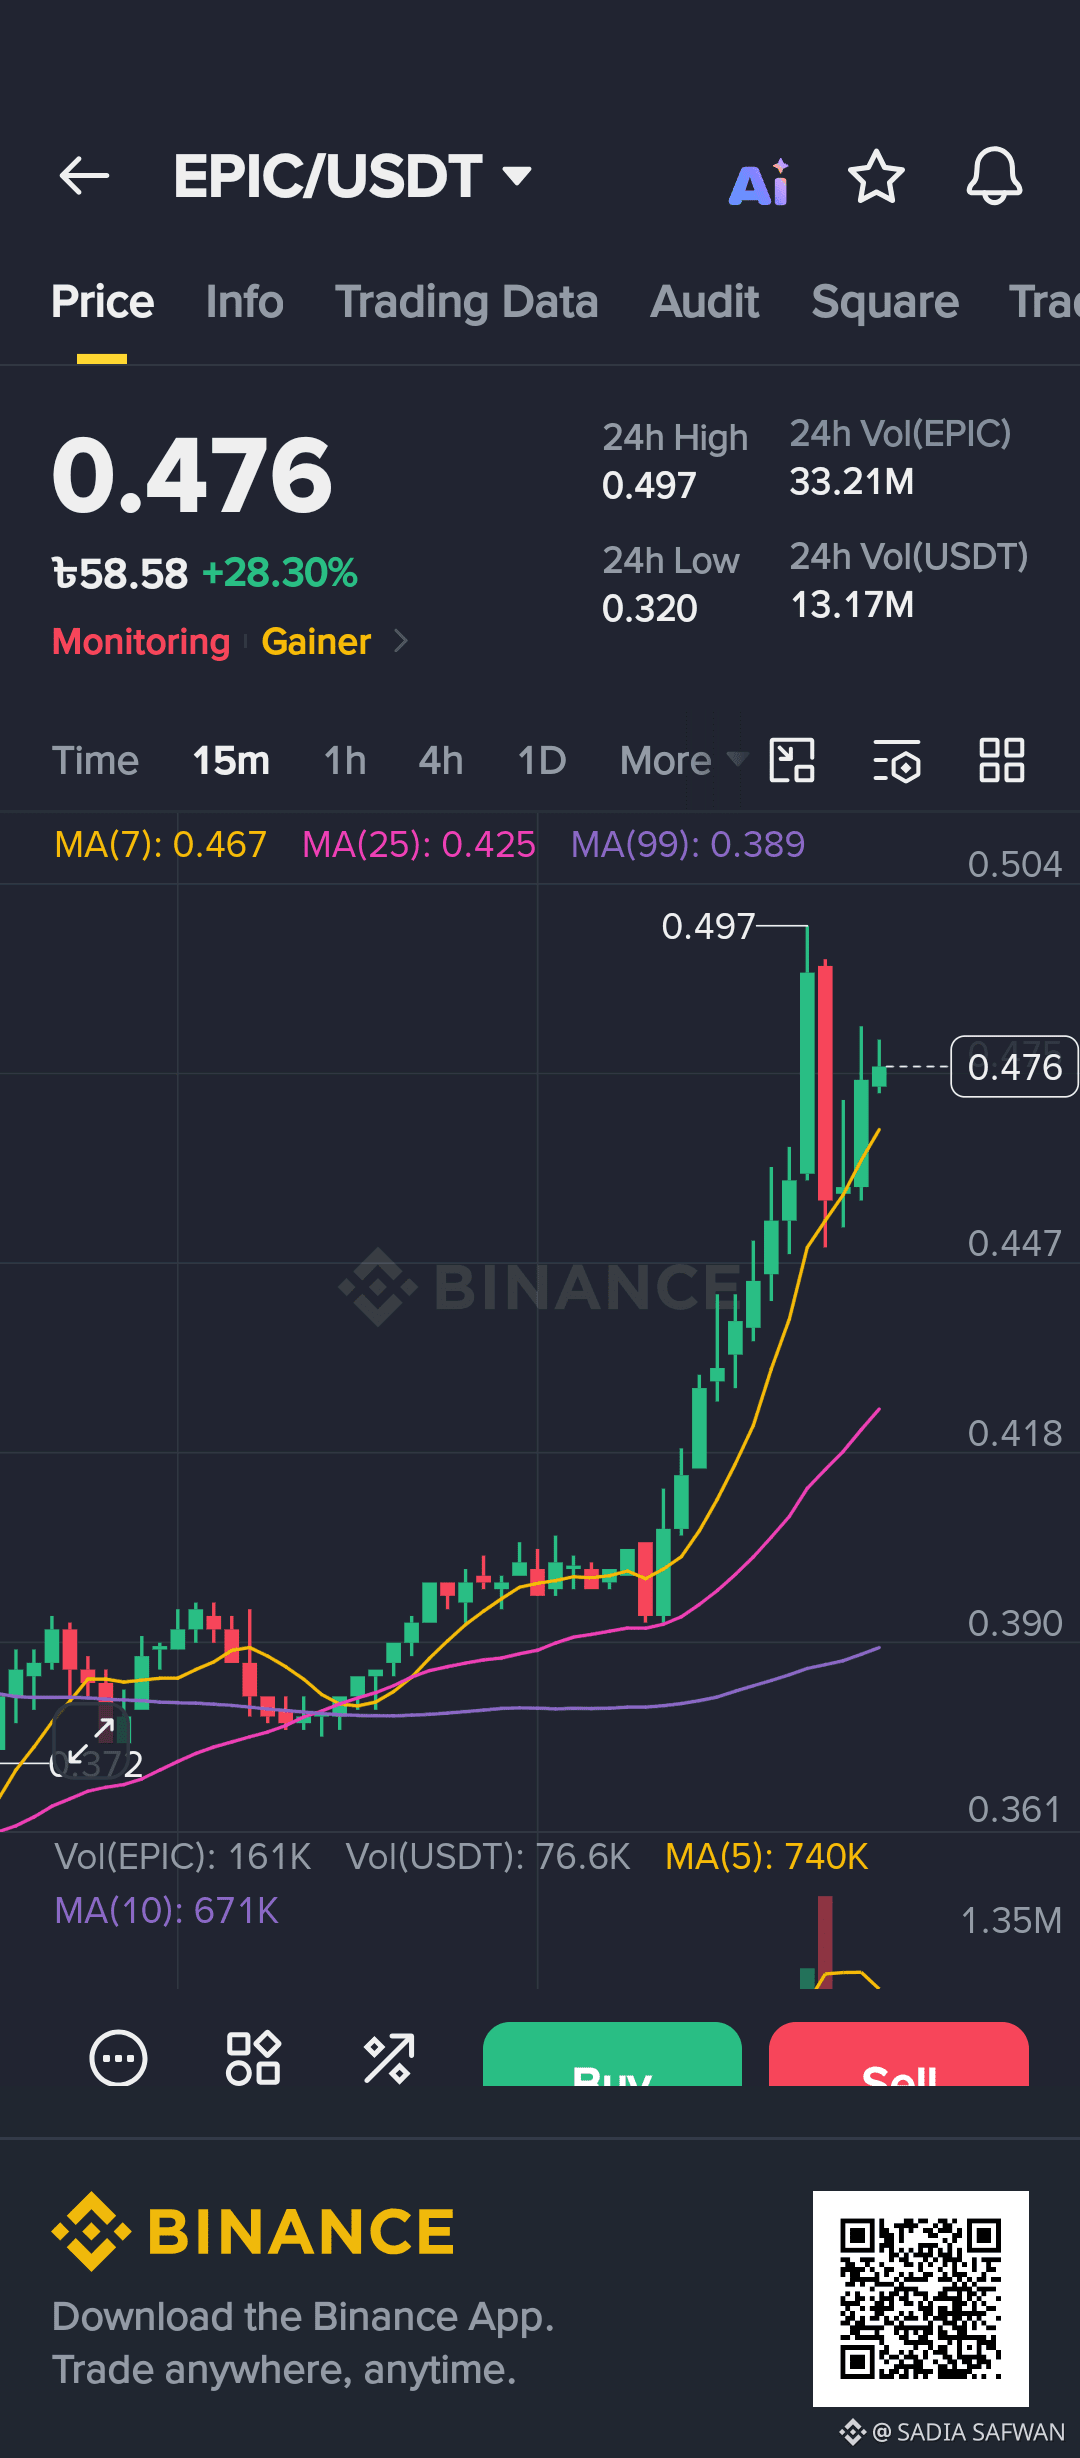The image size is (1080, 2458).
Task: Select the Price tab
Action: click(102, 302)
